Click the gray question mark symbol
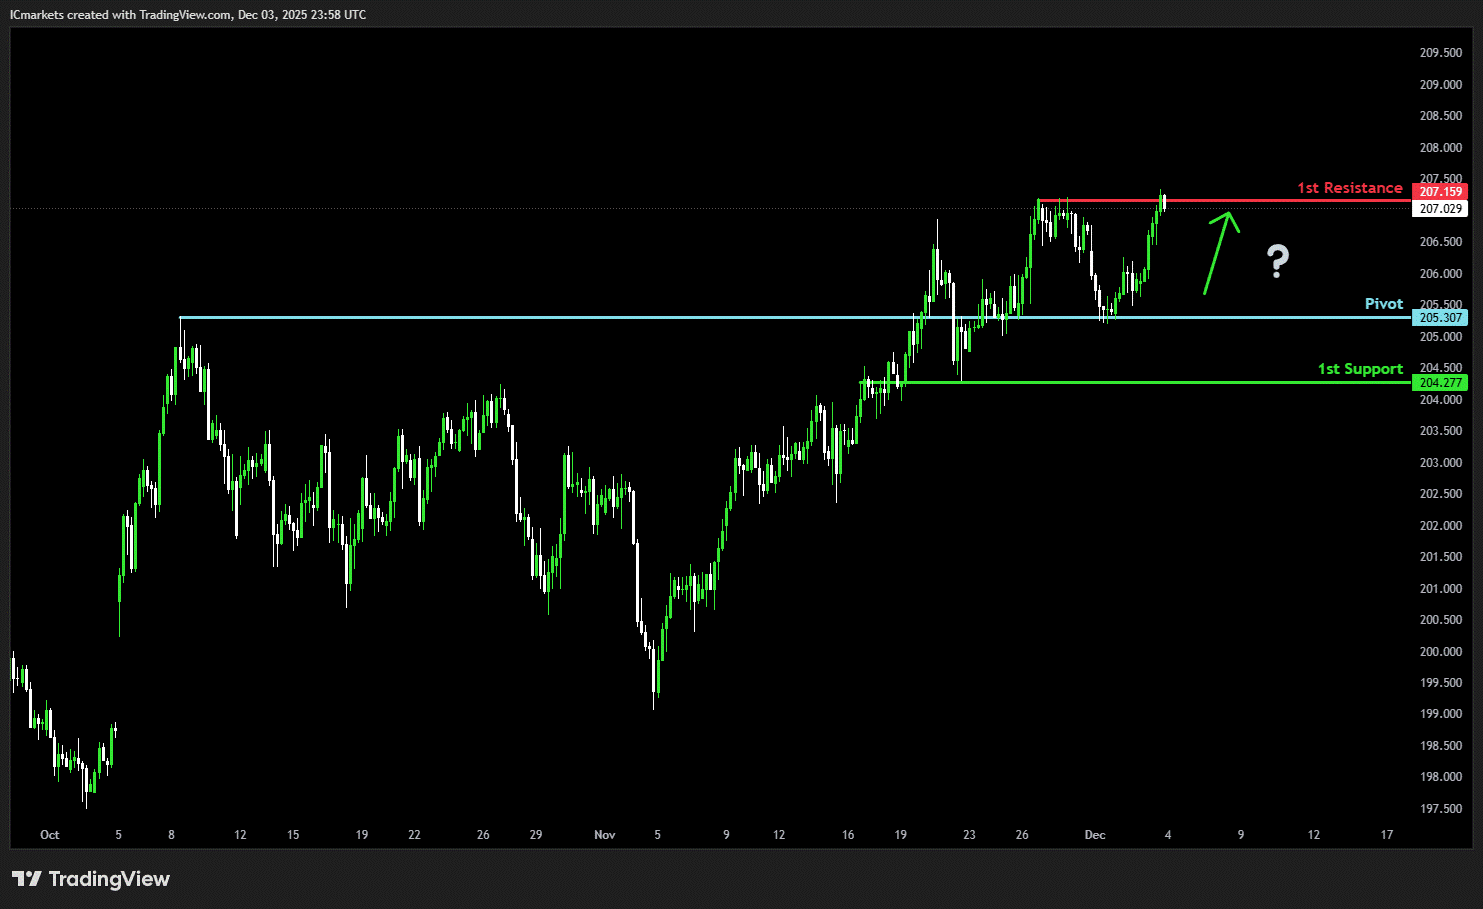 [1277, 261]
